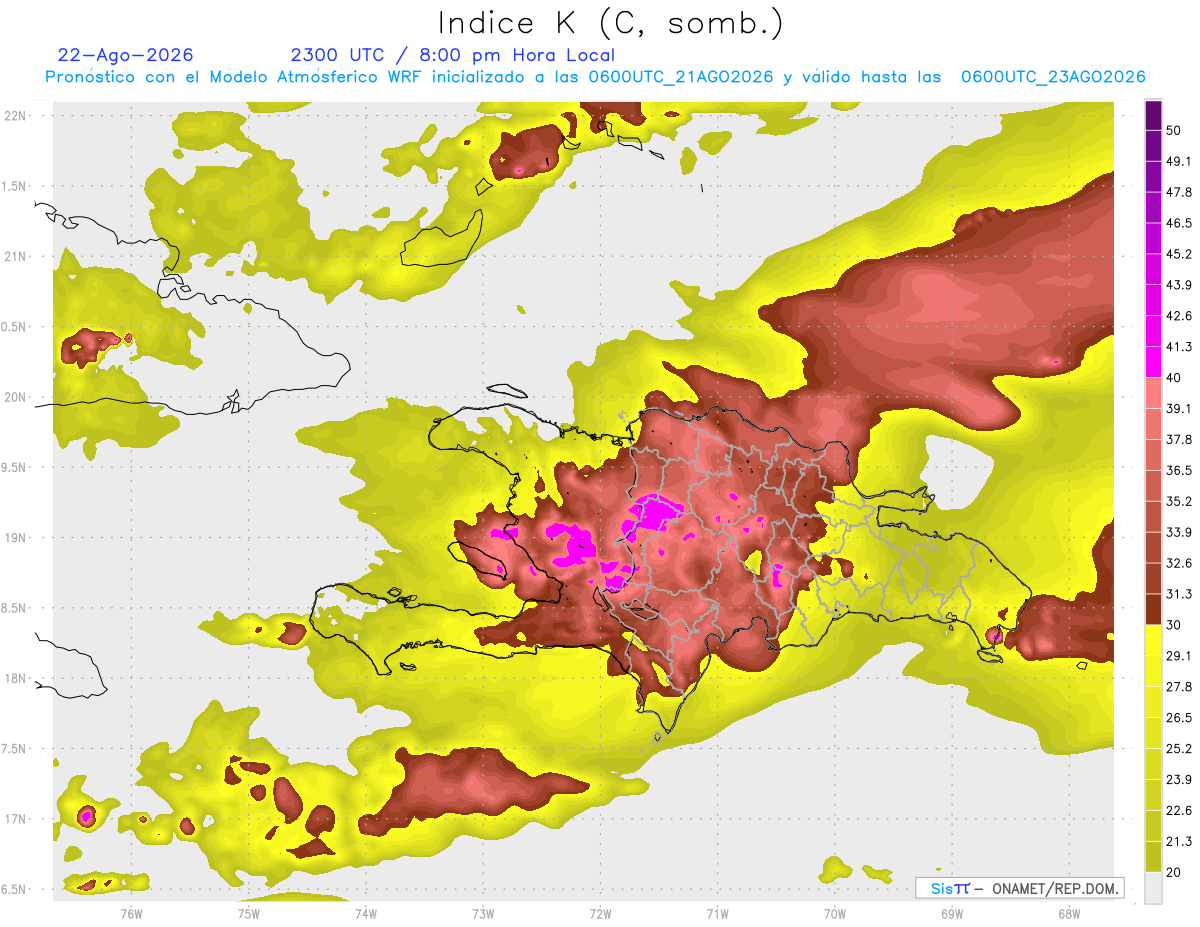Viewport: 1200px width, 927px height.
Task: Click the valid-until time '0600UTC_23AGO2026'
Action: pos(1053,77)
